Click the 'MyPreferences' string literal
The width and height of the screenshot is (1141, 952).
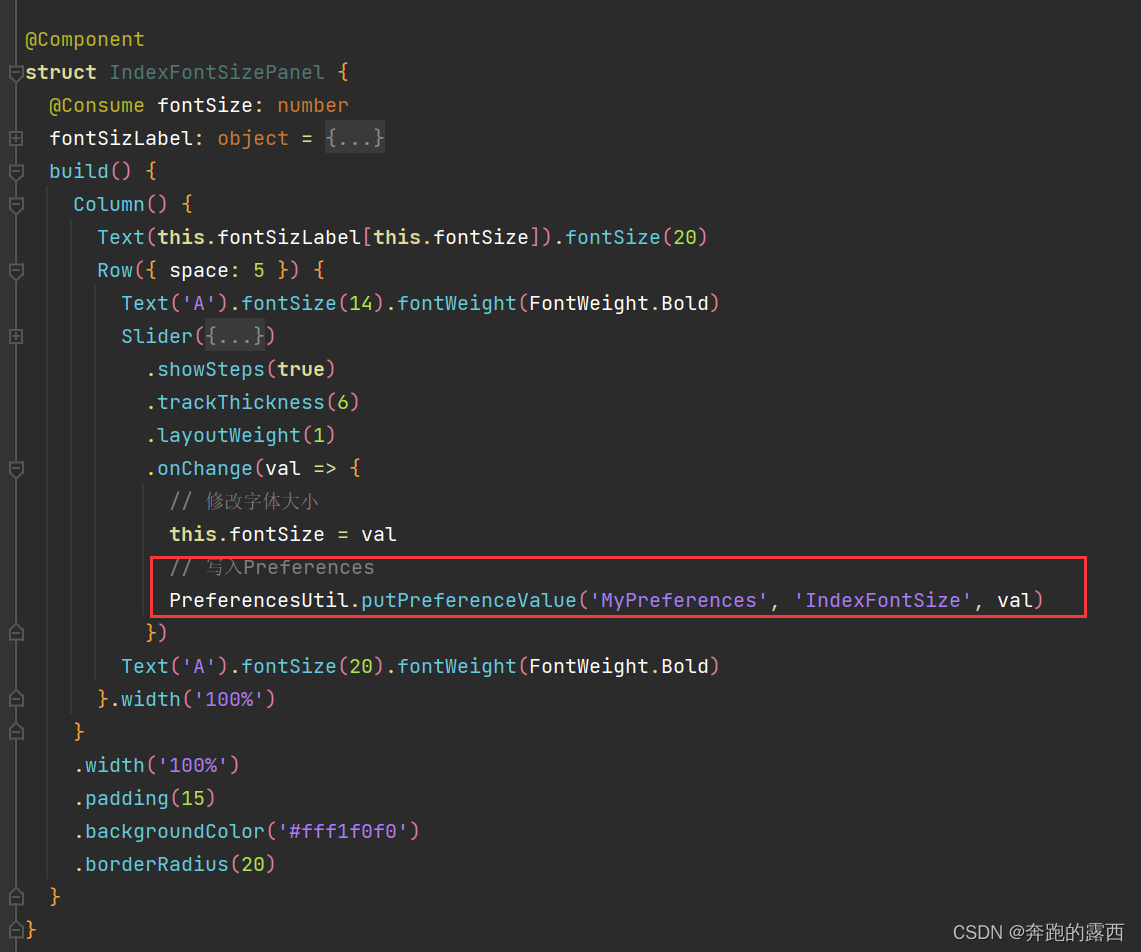coord(679,600)
